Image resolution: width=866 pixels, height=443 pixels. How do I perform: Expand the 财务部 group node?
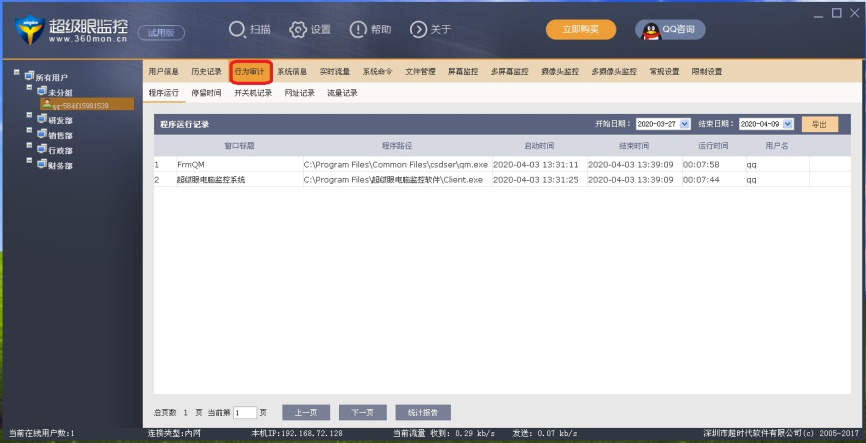[x=29, y=160]
